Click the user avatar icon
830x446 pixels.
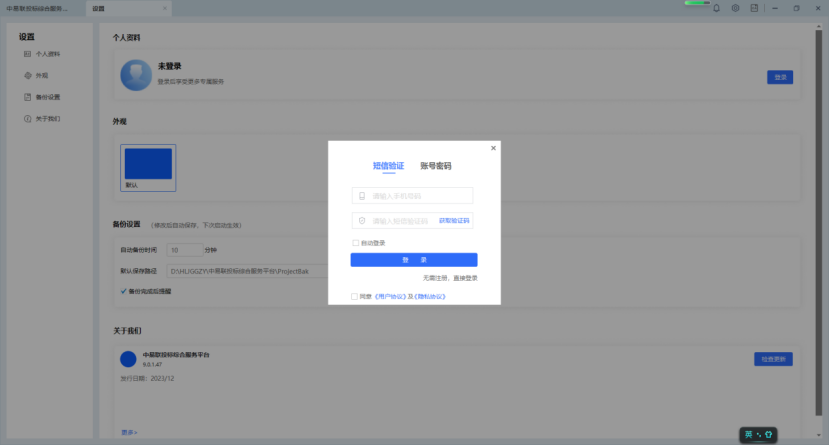tap(136, 76)
